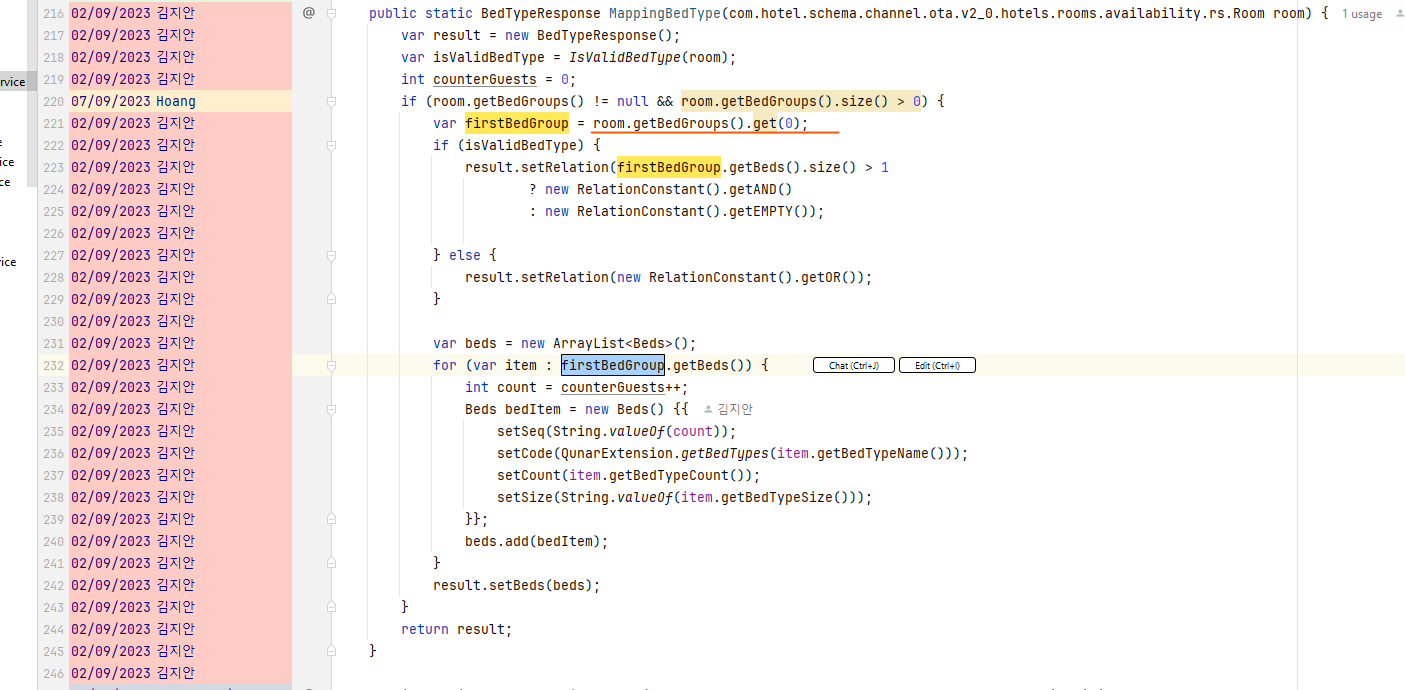Image resolution: width=1405 pixels, height=690 pixels.
Task: Click beds.add(bedItem) on line 240
Action: 533,541
